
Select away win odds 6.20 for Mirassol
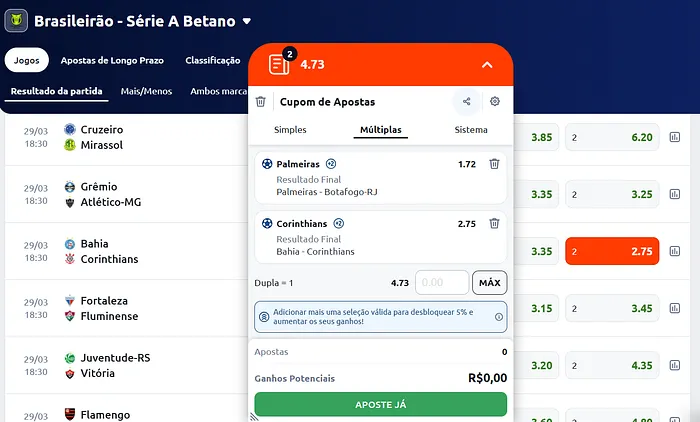(612, 138)
